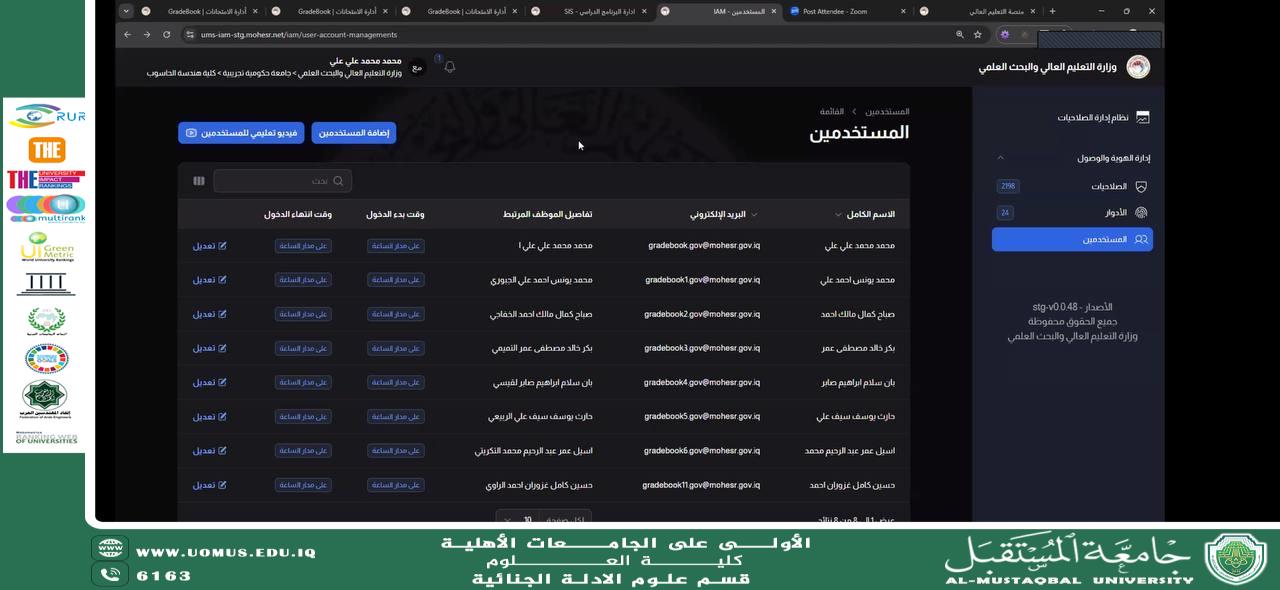Sort by الاسم الكامل column arrow

coord(838,215)
